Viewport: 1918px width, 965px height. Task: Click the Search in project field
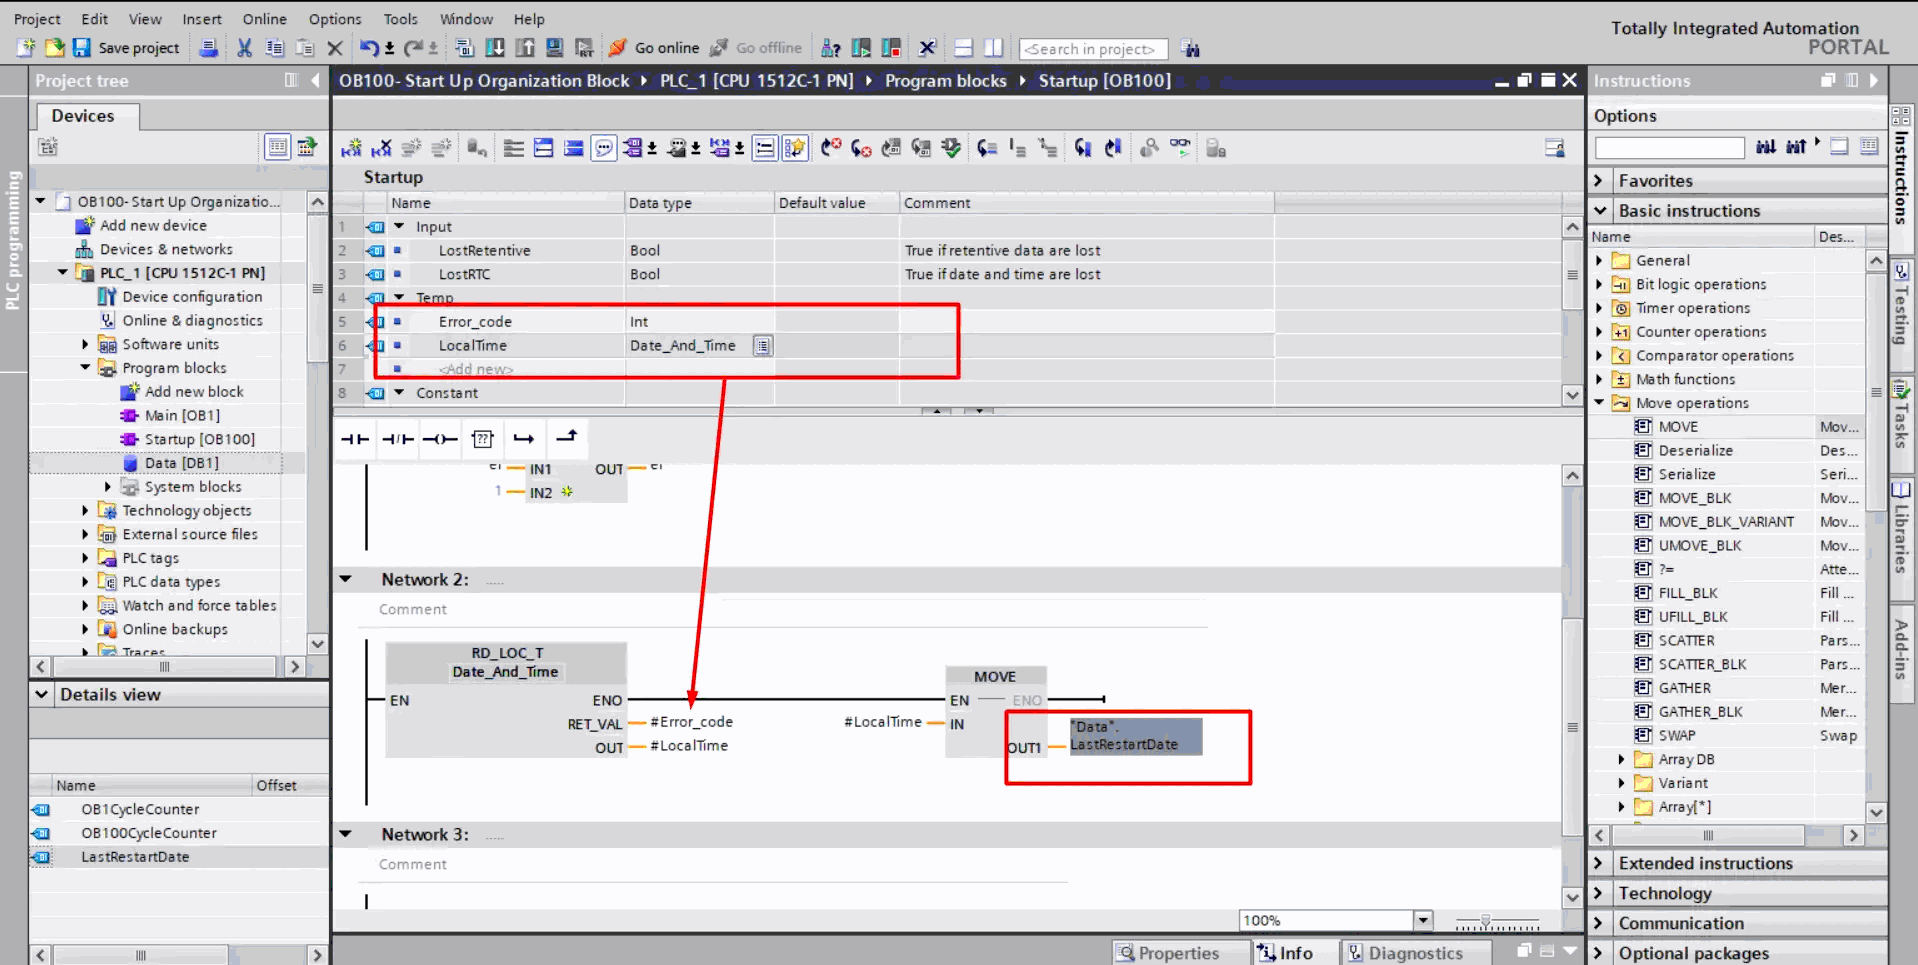click(x=1094, y=48)
